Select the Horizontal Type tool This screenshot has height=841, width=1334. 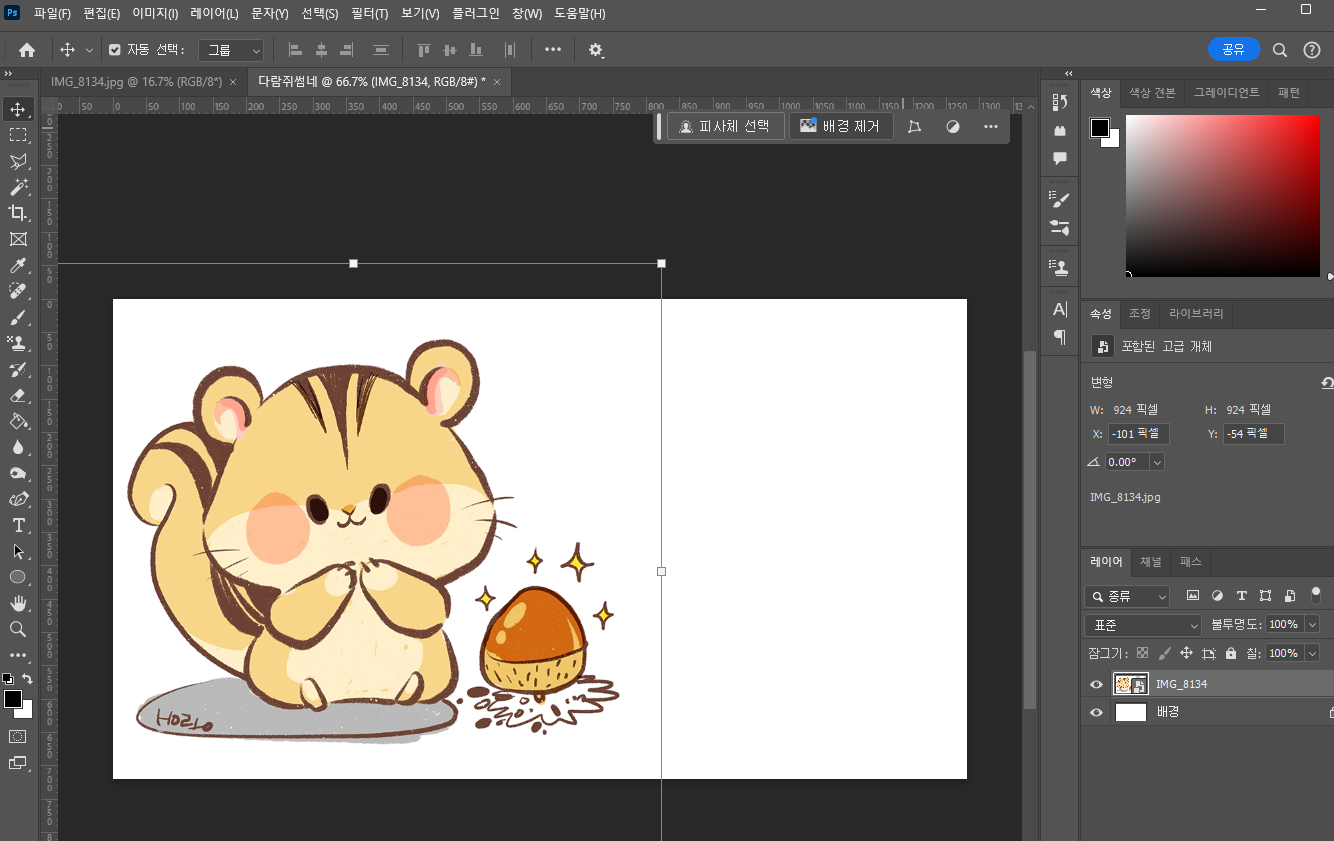(18, 525)
